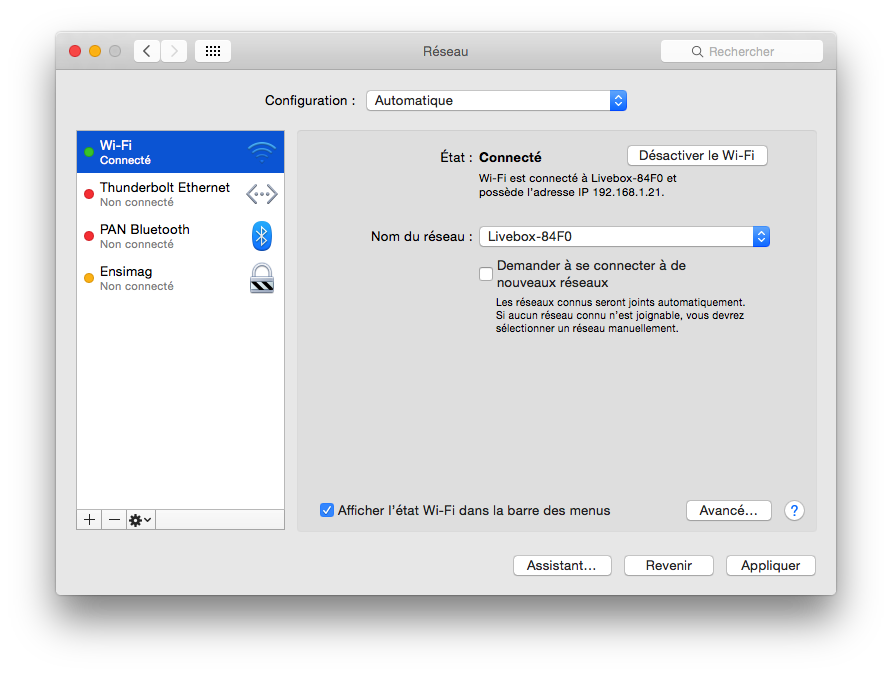Screen dimensions: 892x675
Task: Click the red status dot of PAN Bluetooth
Action: coord(89,236)
